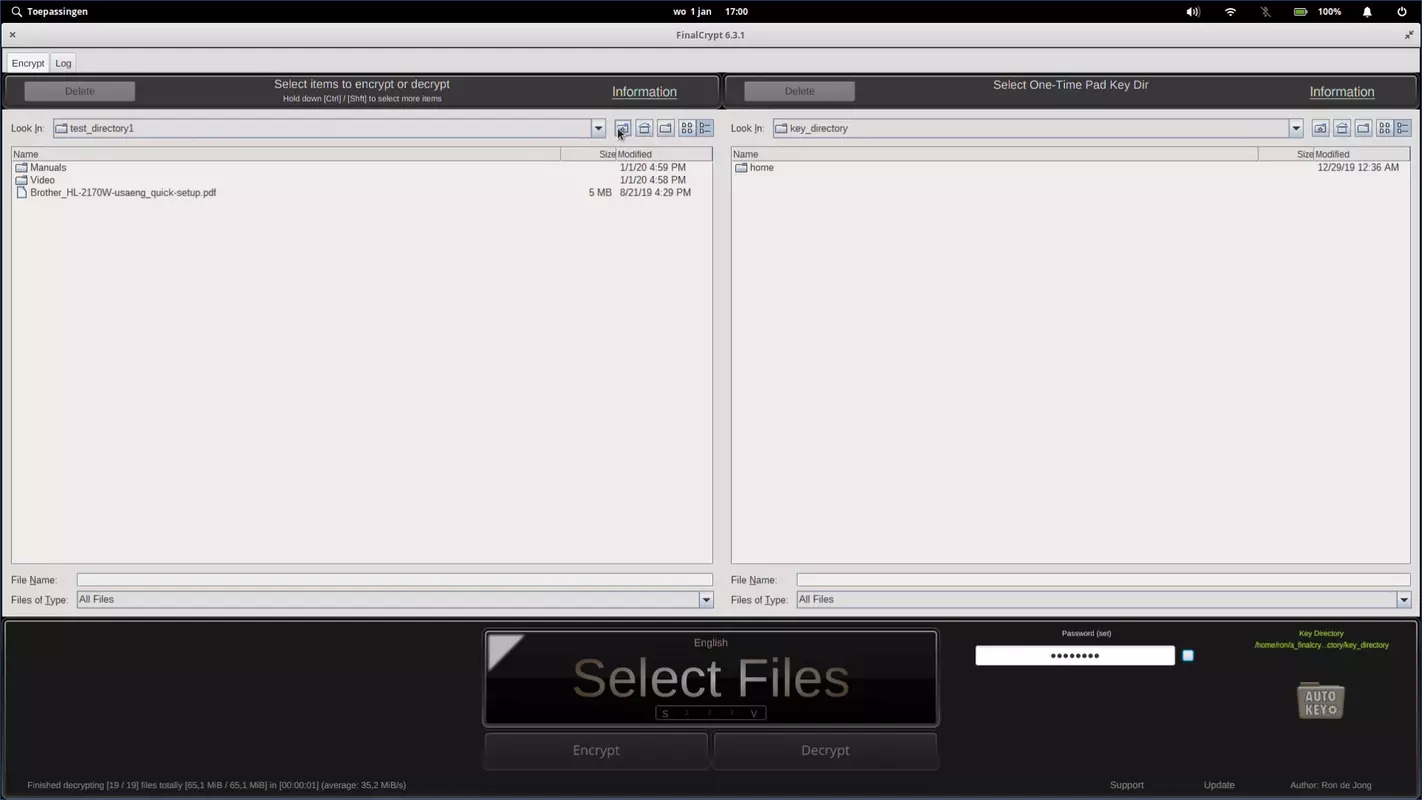Click the battery icon in the top bar
The width and height of the screenshot is (1422, 800).
click(1300, 12)
